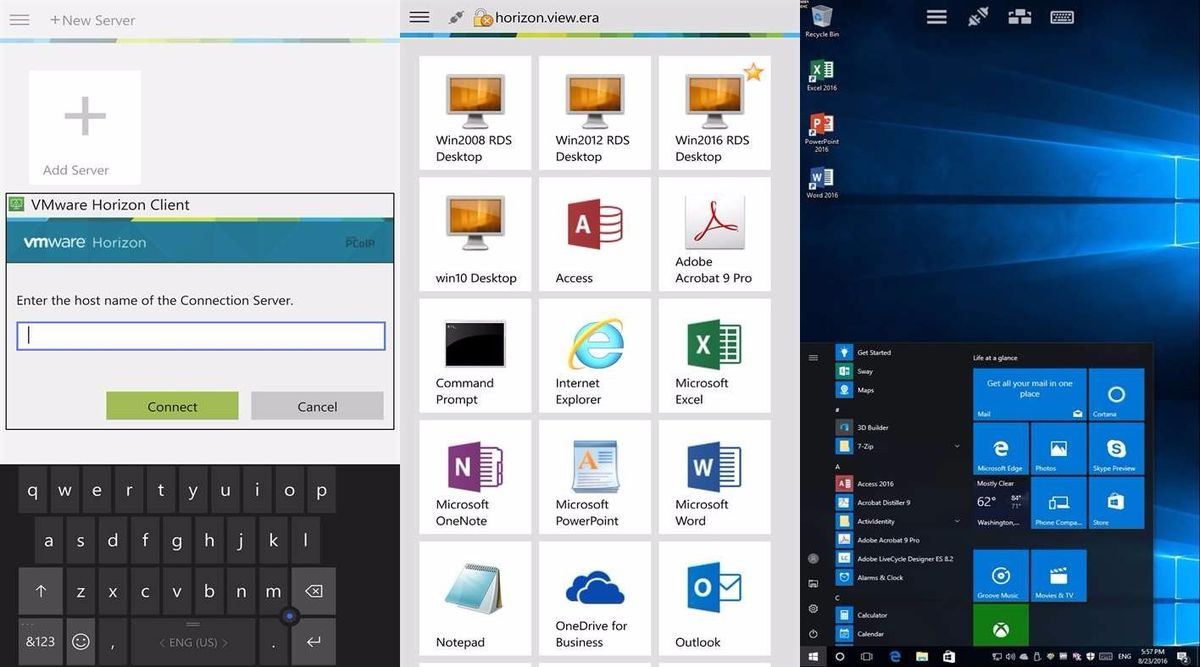This screenshot has height=667, width=1200.
Task: Open the hamburger menu next to New Server
Action: point(19,19)
